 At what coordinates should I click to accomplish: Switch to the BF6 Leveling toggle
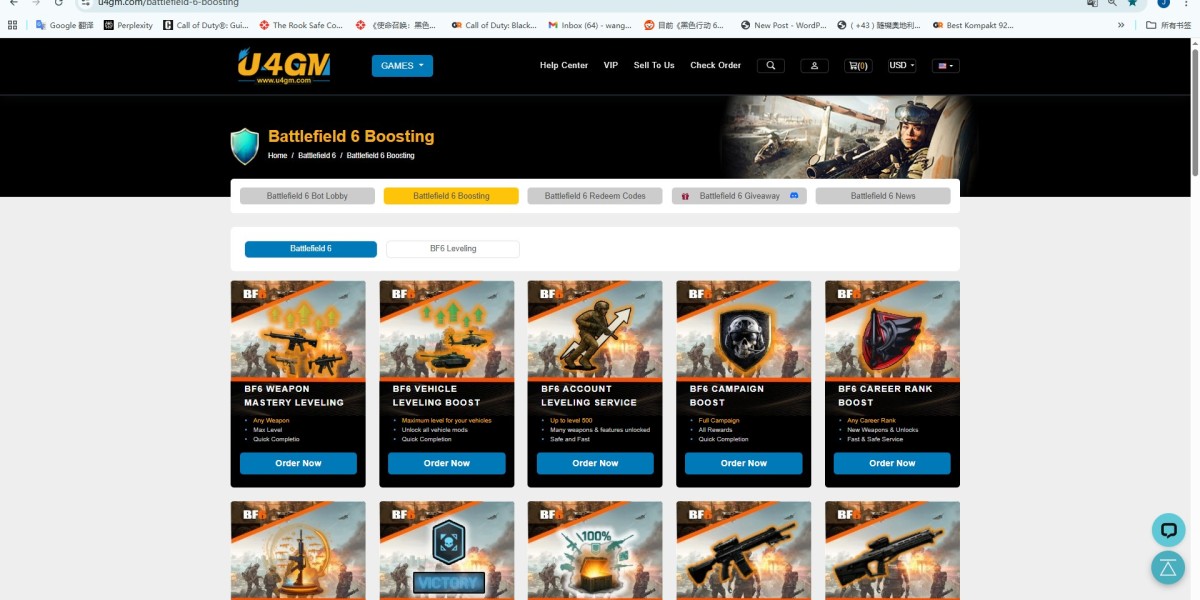[x=452, y=248]
